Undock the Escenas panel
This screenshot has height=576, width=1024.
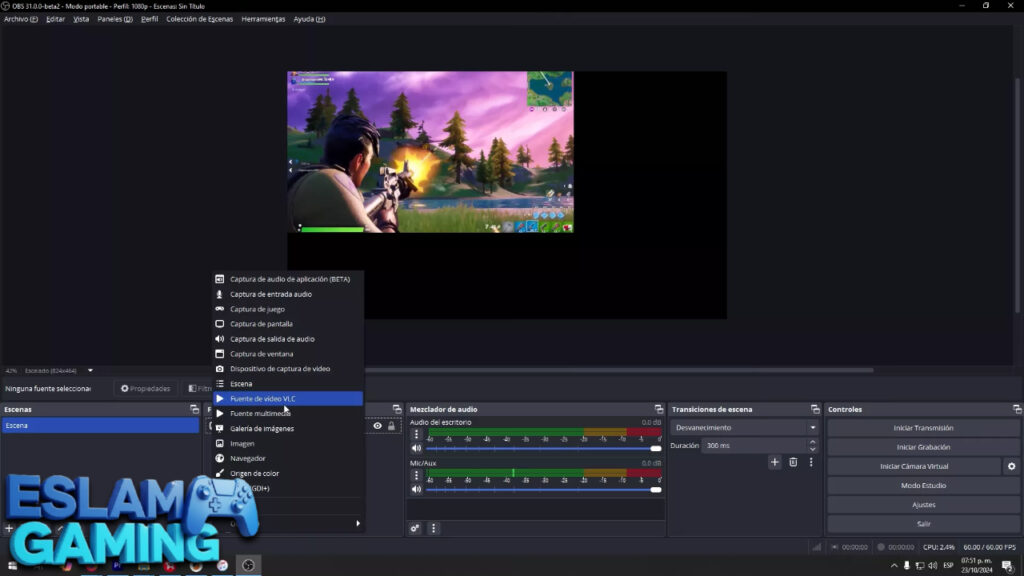pyautogui.click(x=194, y=409)
